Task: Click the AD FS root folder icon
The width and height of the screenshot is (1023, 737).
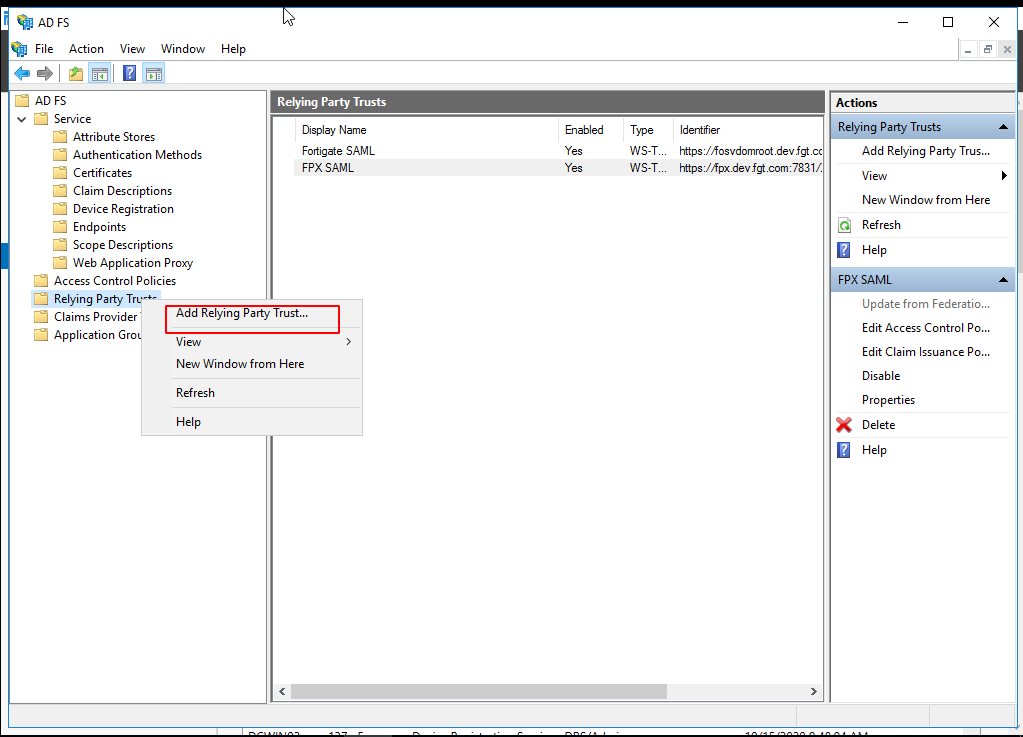Action: 22,100
